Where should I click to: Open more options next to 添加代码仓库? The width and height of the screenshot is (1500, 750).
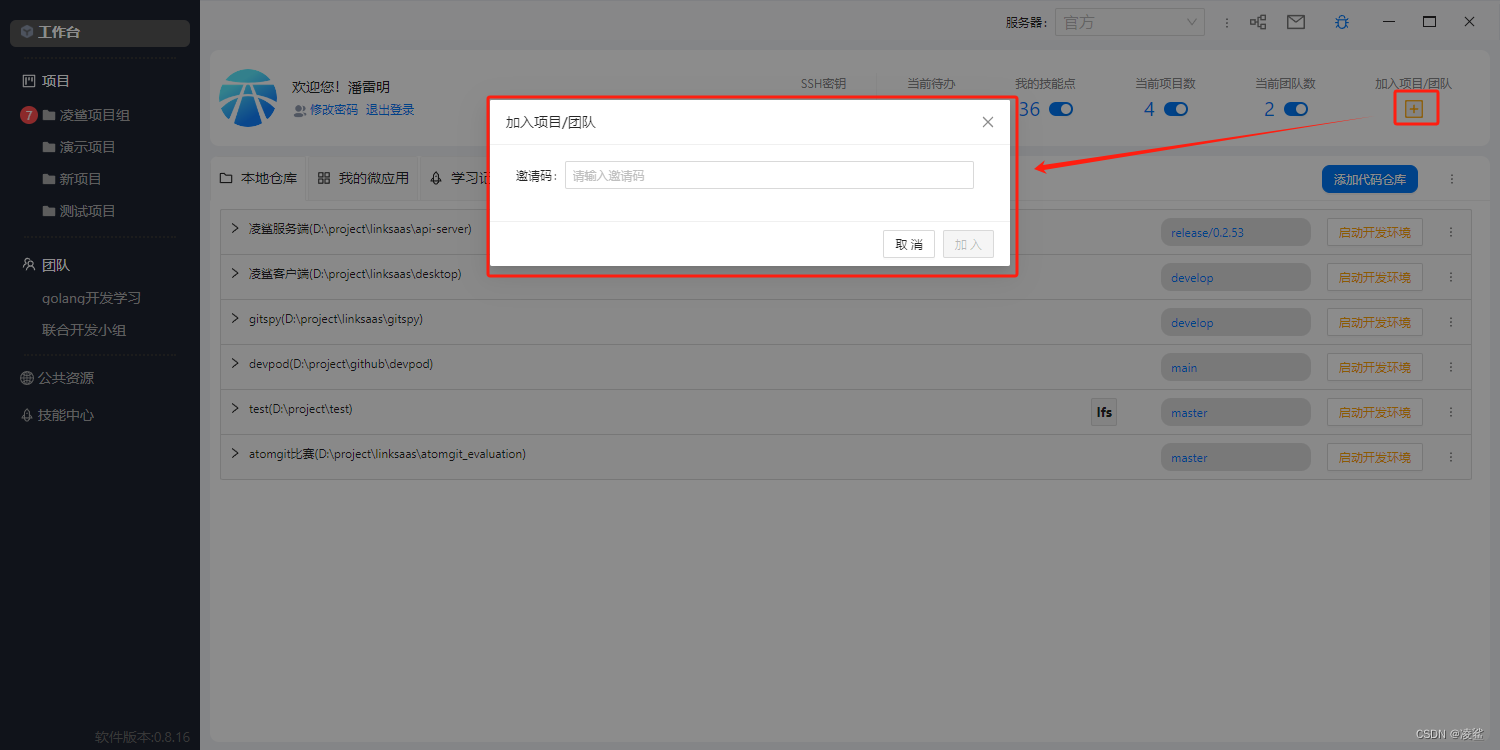tap(1452, 179)
